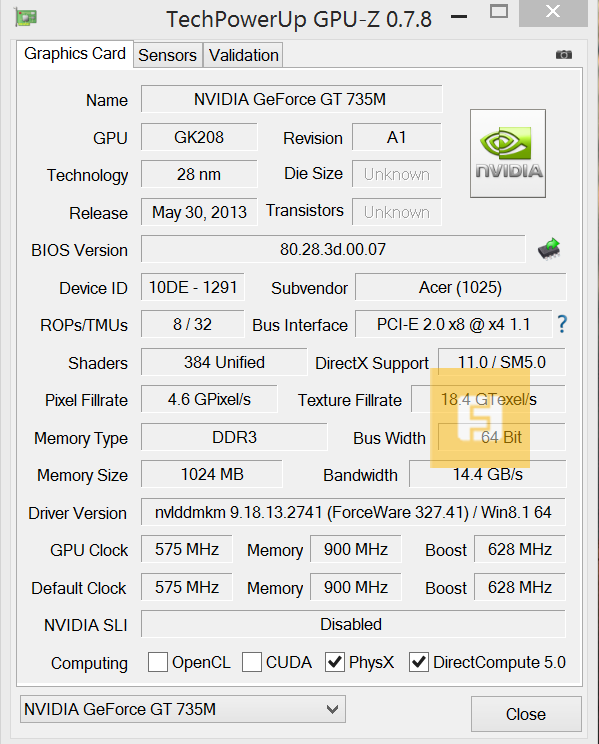Toggle the PhysX checkbox
Screen dimensions: 599x744
pyautogui.click(x=335, y=662)
